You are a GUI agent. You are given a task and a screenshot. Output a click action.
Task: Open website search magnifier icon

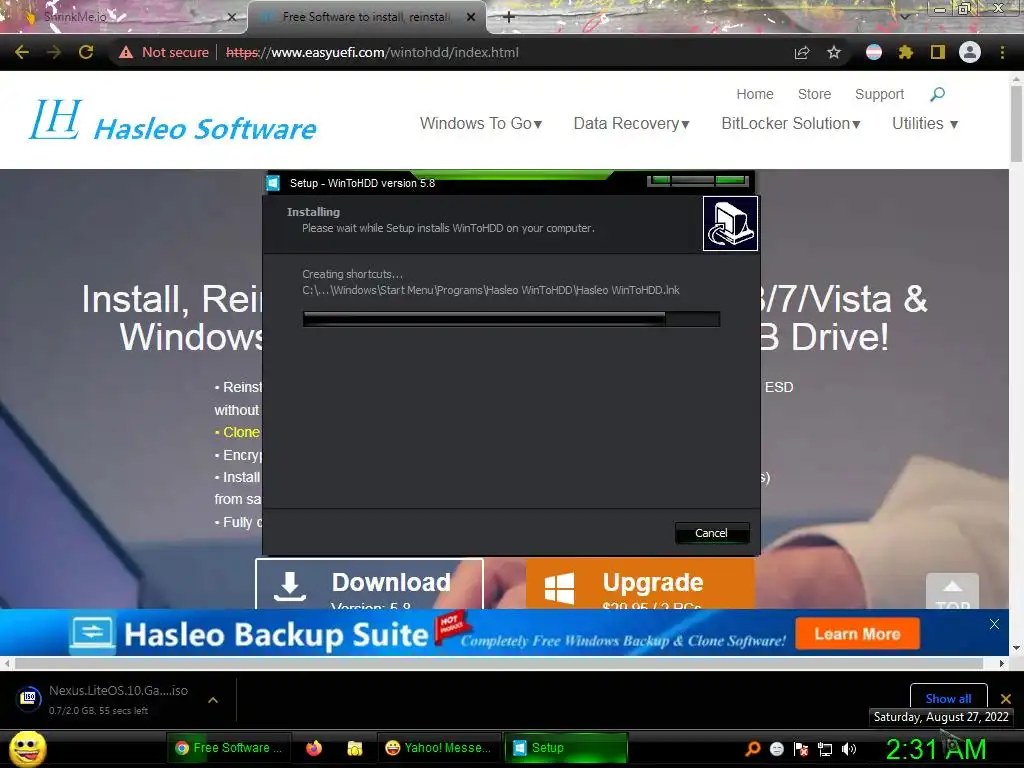coord(937,94)
